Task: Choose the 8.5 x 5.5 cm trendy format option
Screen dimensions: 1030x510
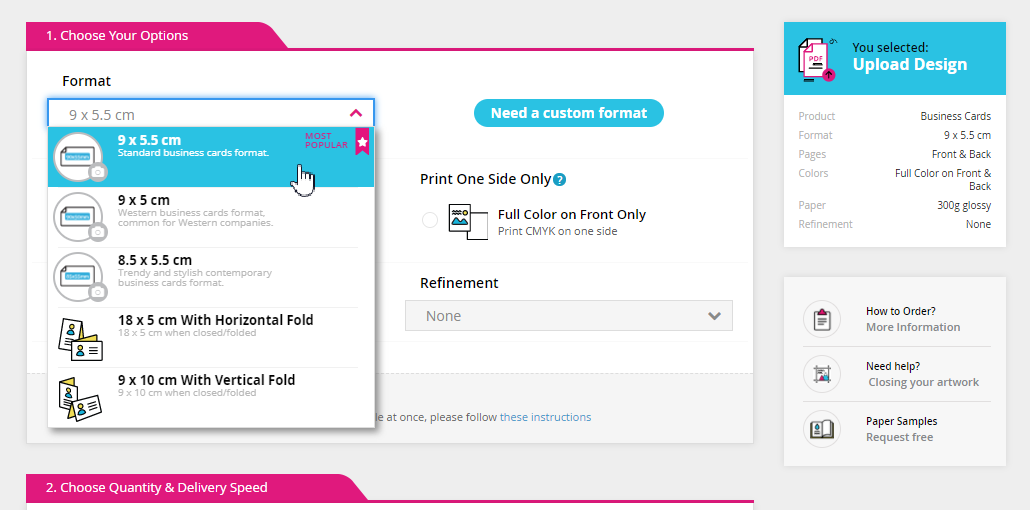Action: [x=211, y=277]
